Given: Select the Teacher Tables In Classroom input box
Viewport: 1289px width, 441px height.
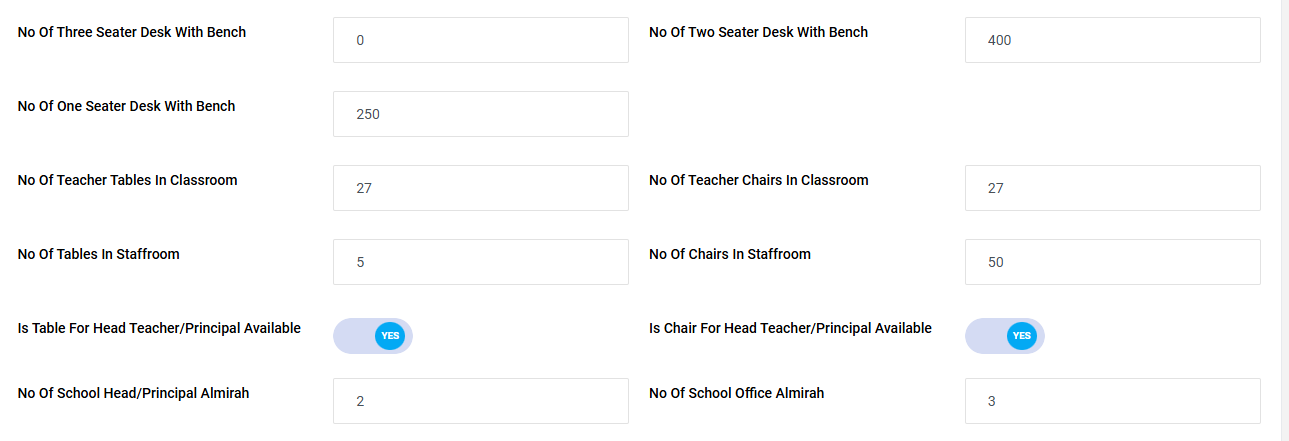Looking at the screenshot, I should pos(480,188).
